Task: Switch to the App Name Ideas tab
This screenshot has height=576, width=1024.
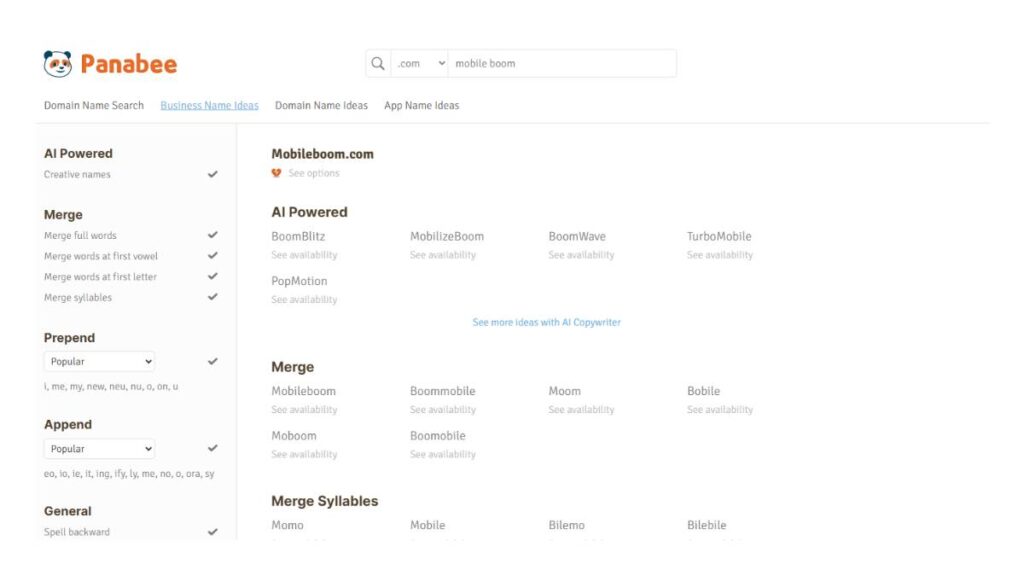Action: pos(422,105)
